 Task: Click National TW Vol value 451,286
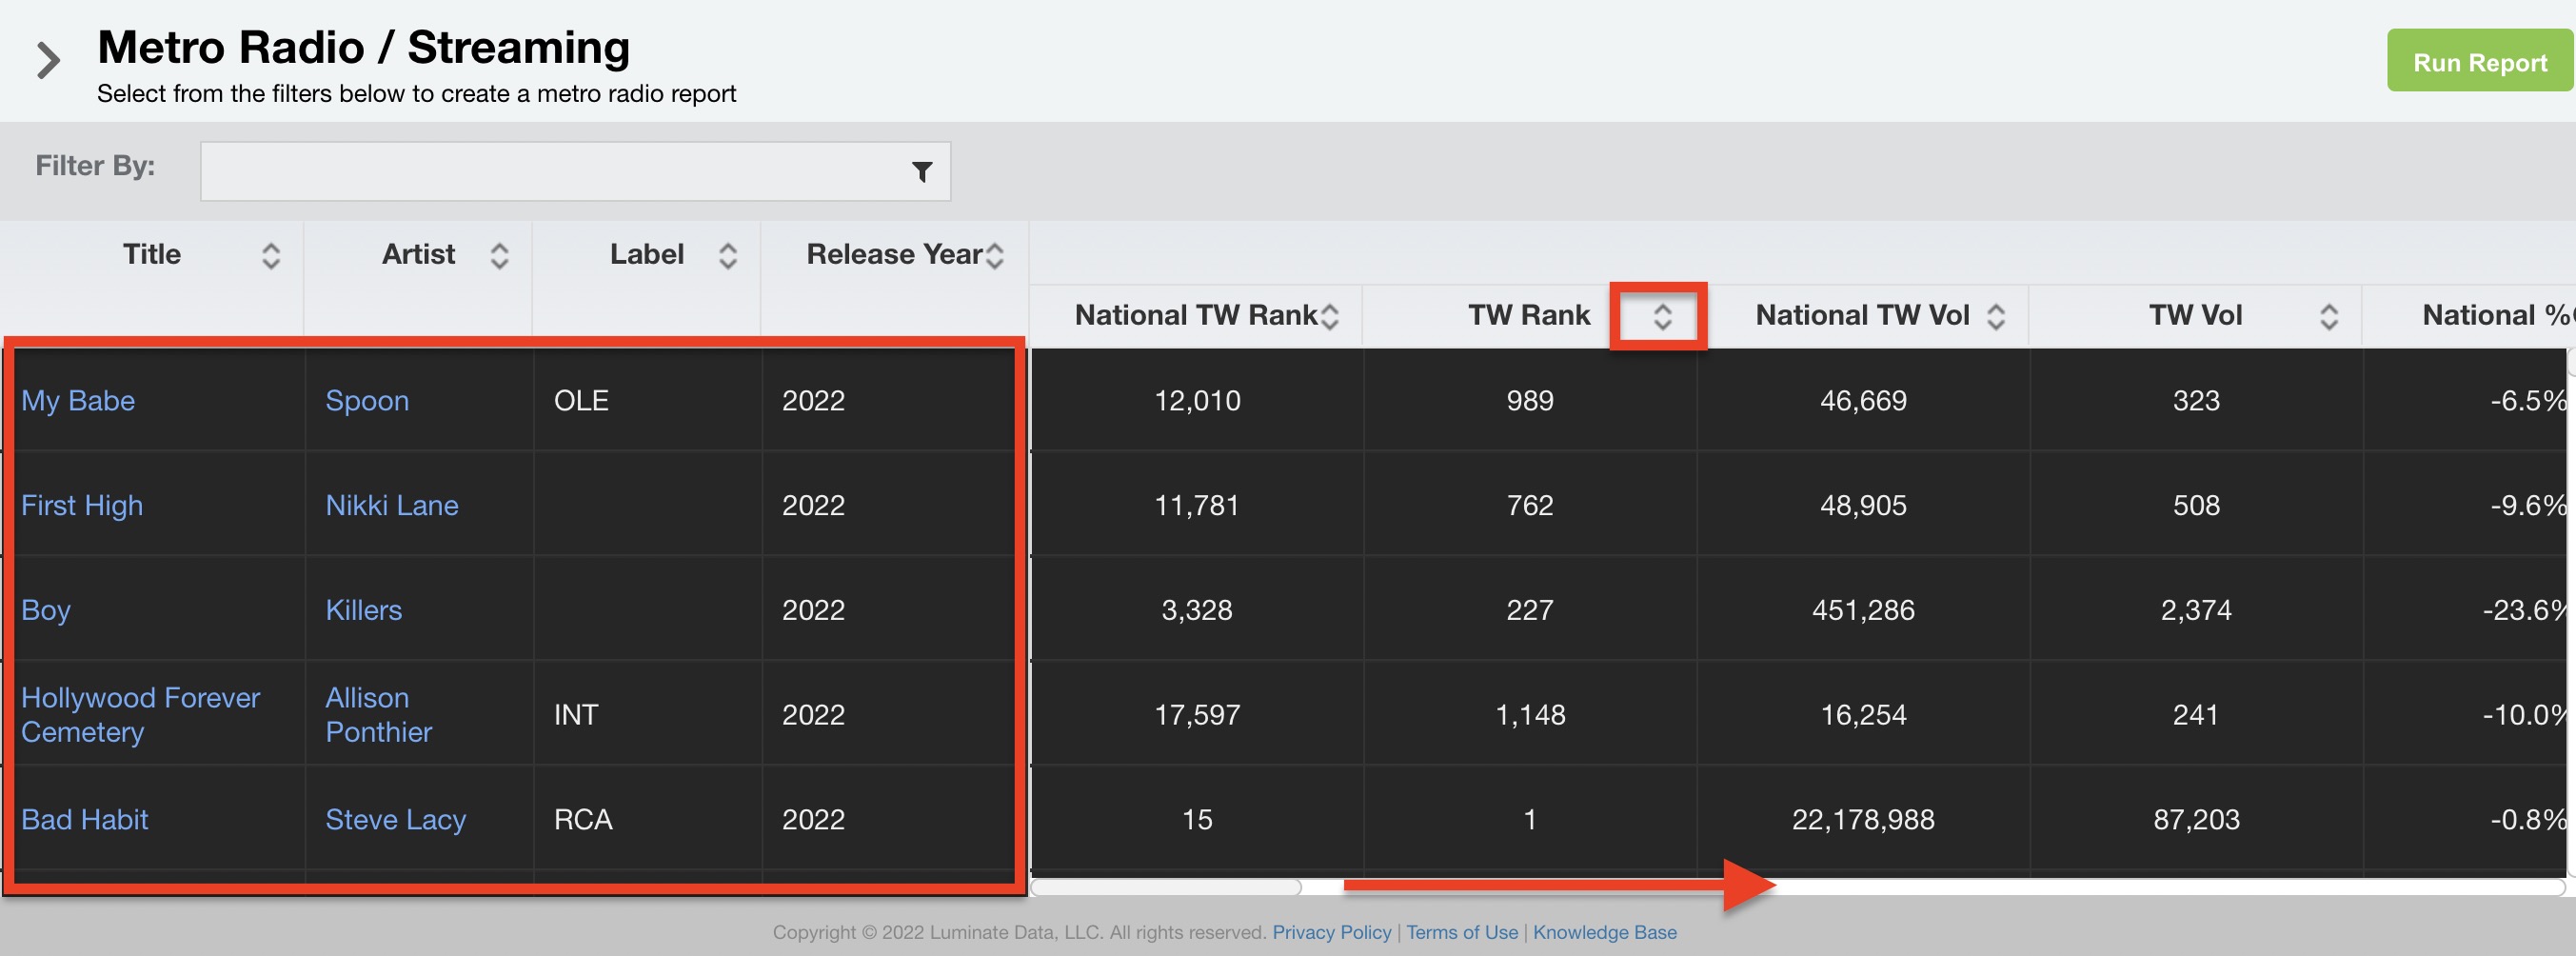1863,610
